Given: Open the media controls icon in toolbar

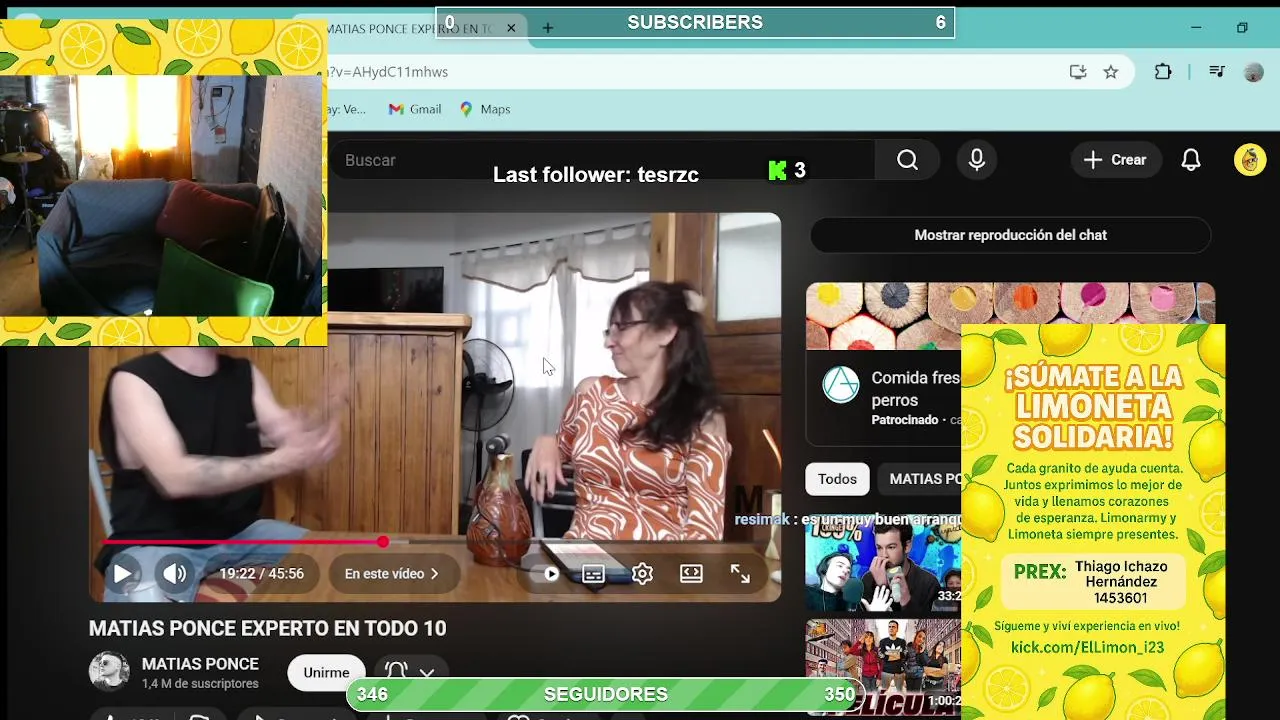Looking at the screenshot, I should tap(1216, 72).
